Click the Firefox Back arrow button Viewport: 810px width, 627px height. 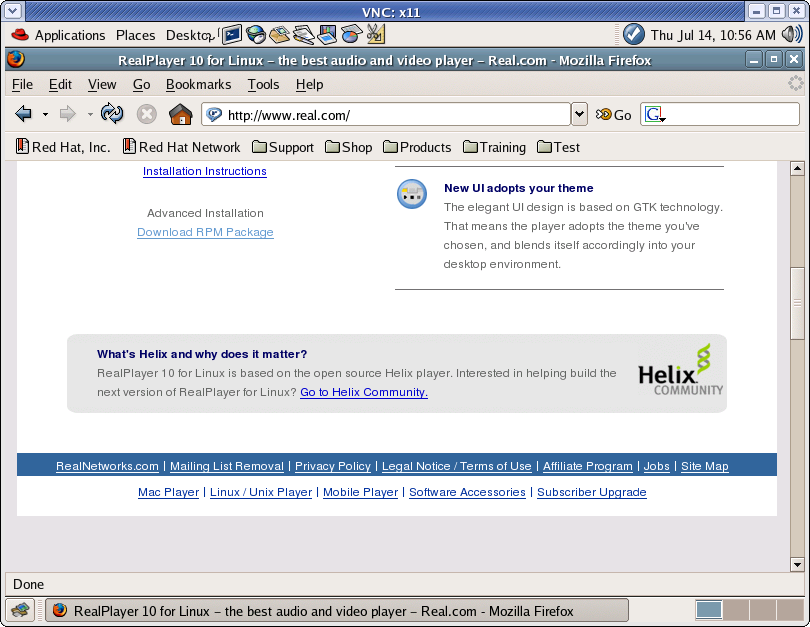(24, 114)
